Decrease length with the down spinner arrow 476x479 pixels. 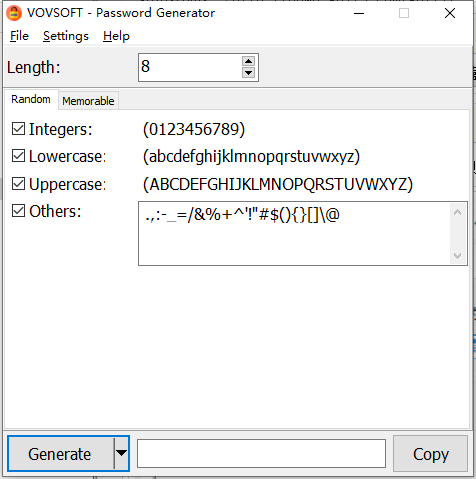[x=248, y=72]
